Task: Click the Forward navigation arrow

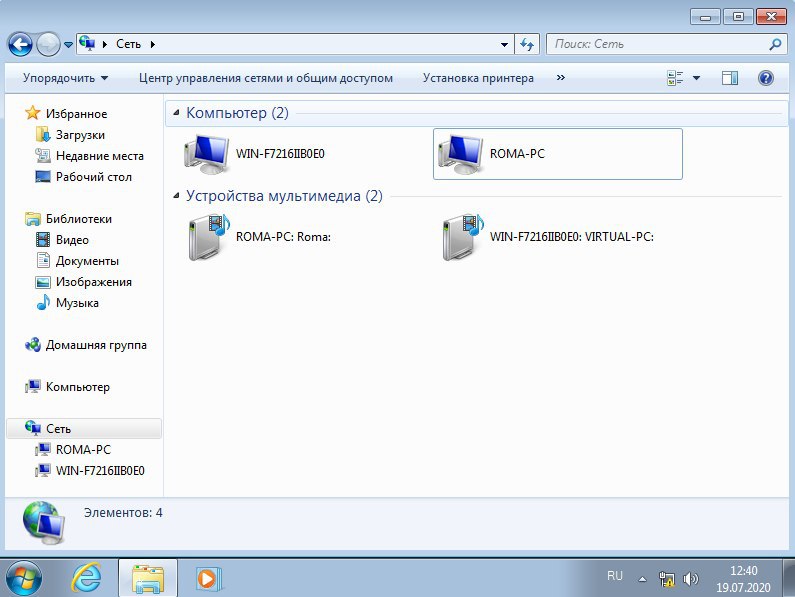Action: [49, 45]
